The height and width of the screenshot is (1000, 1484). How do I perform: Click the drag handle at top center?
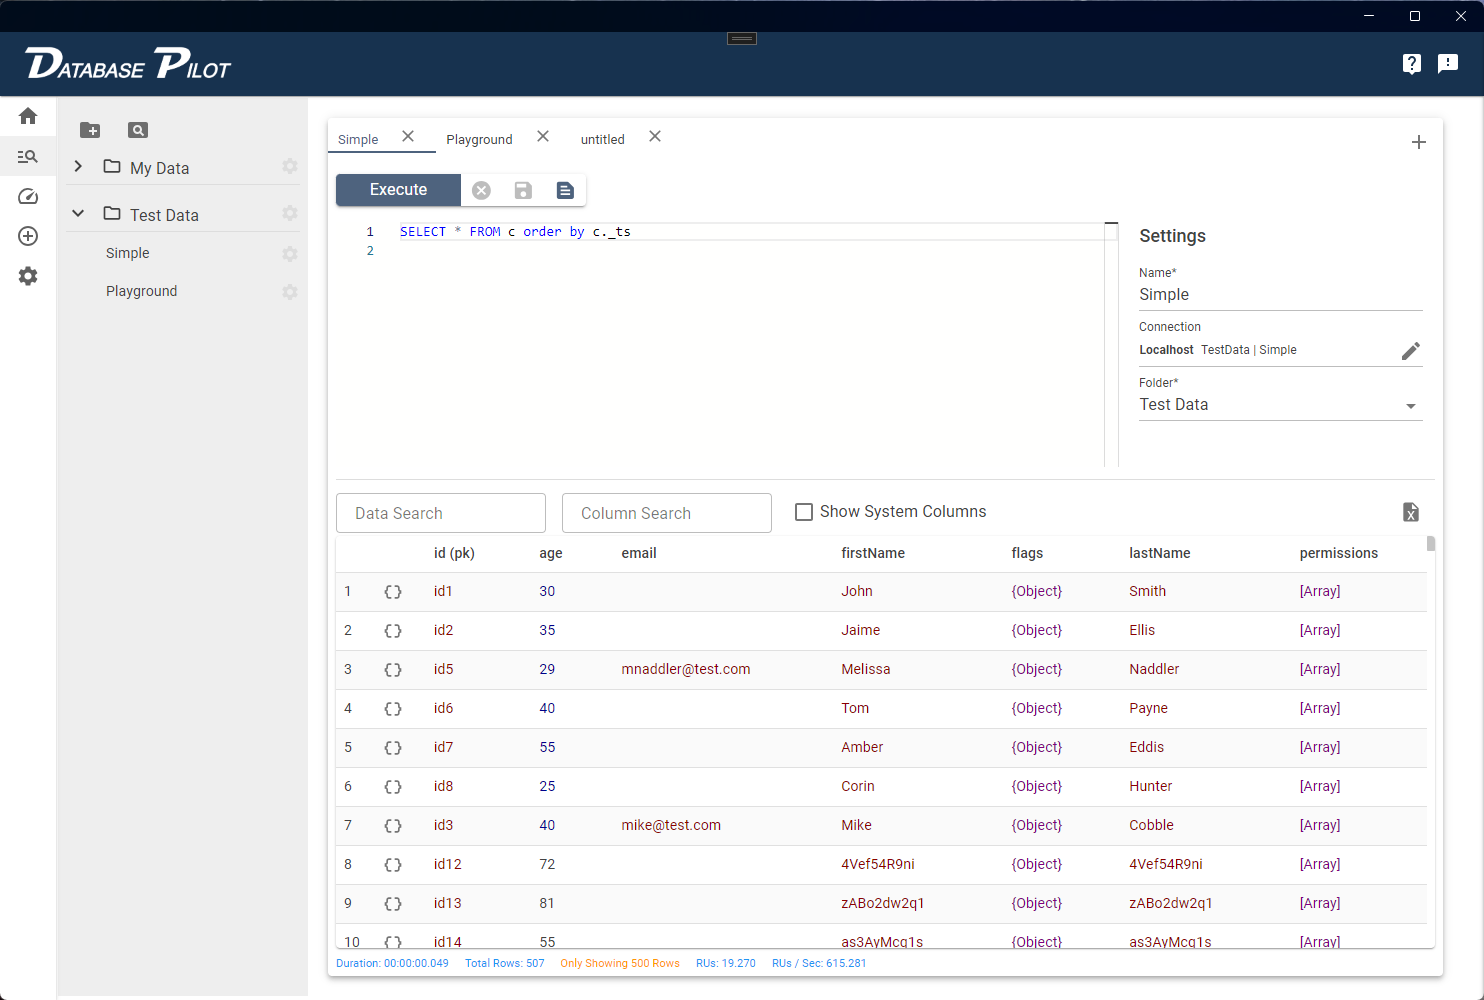click(742, 39)
